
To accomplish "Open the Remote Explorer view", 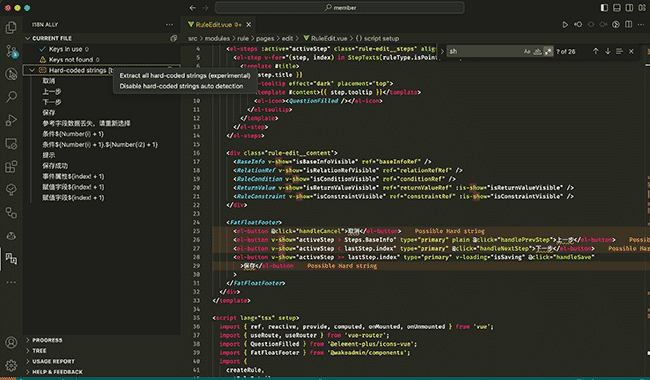I will (11, 144).
